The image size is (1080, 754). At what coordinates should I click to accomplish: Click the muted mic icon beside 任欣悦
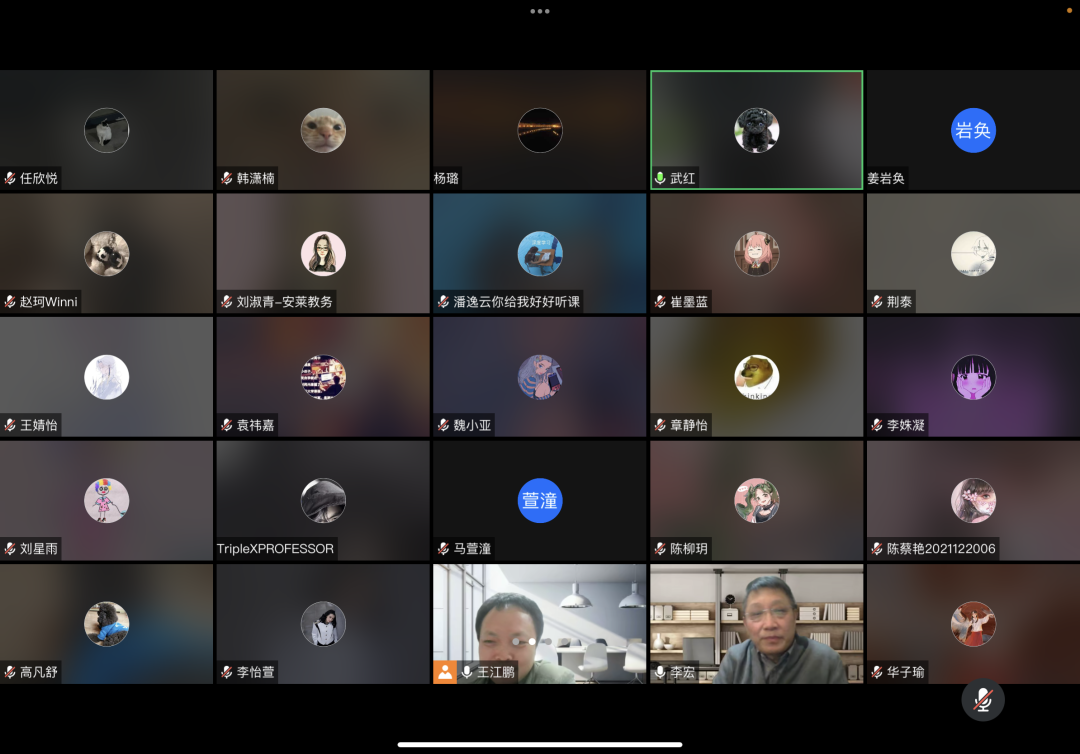[10, 178]
